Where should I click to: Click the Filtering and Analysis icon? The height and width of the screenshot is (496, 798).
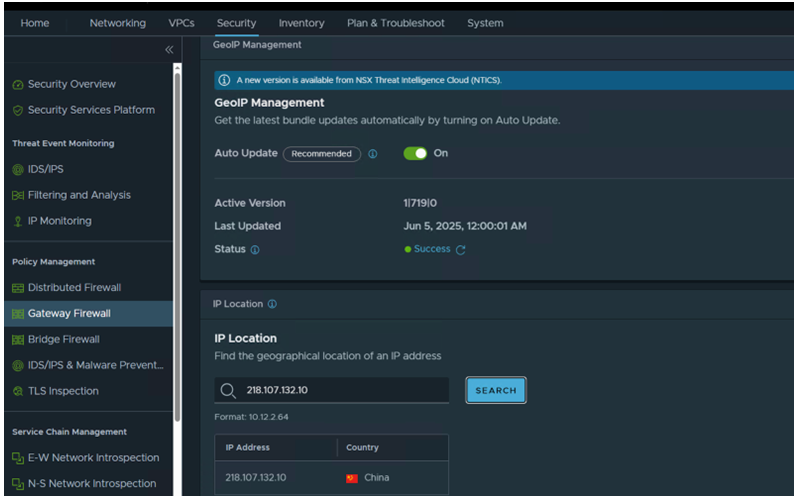pos(18,196)
